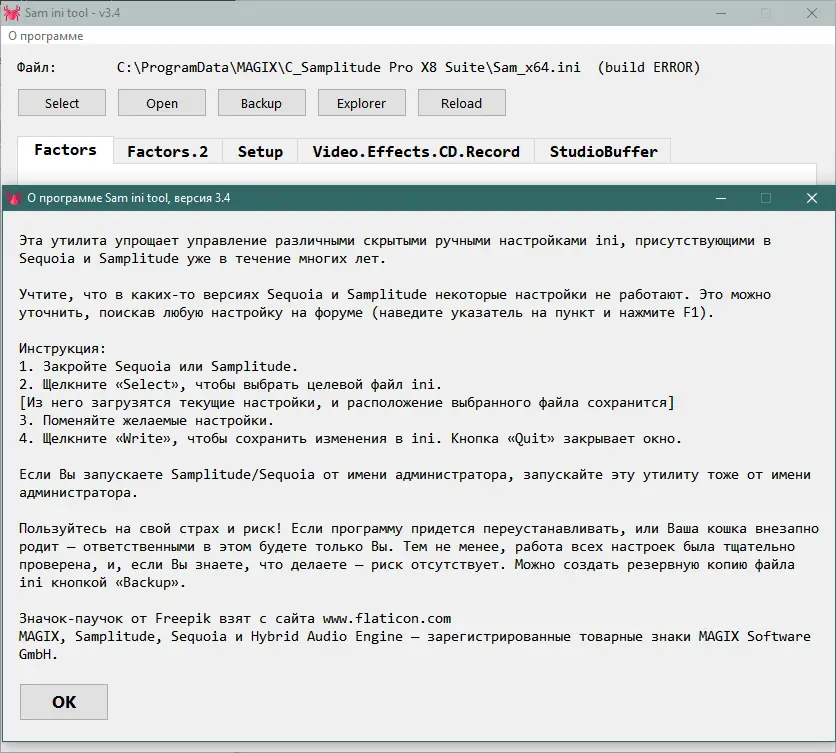This screenshot has width=836, height=753.
Task: Open the StudioBuffer tab
Action: pos(603,151)
